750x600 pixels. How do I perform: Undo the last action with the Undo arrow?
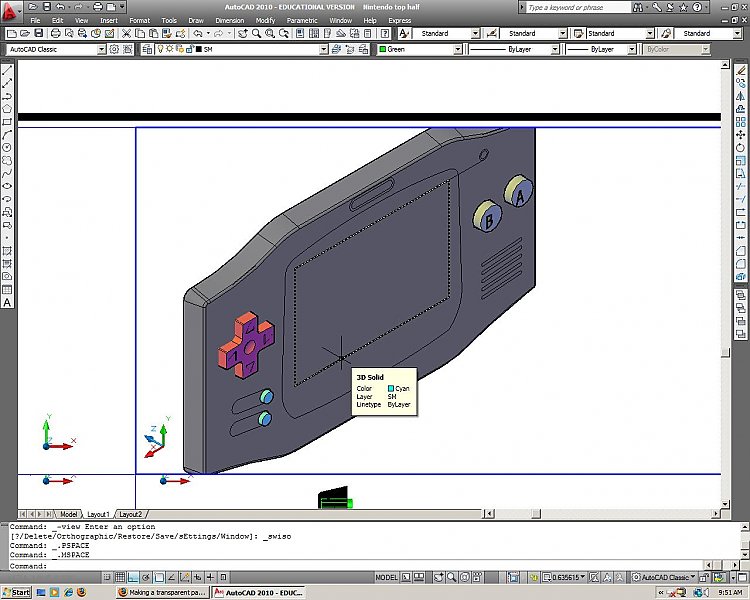(x=198, y=33)
